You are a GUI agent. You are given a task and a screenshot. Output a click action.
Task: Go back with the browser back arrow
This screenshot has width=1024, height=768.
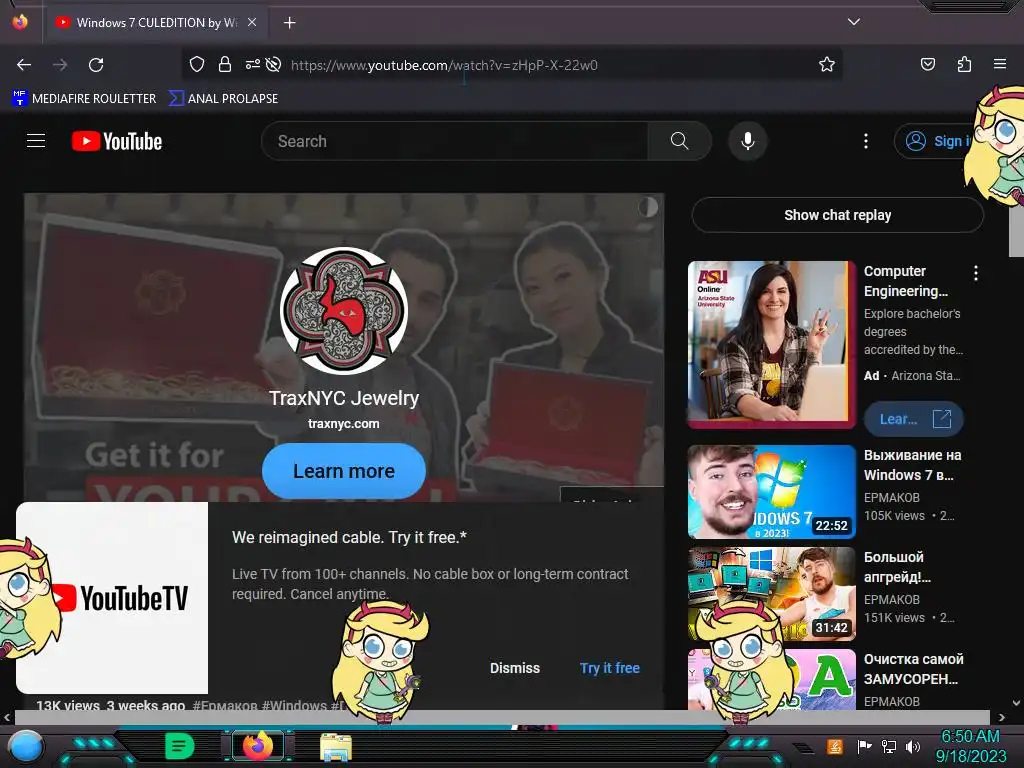[24, 65]
